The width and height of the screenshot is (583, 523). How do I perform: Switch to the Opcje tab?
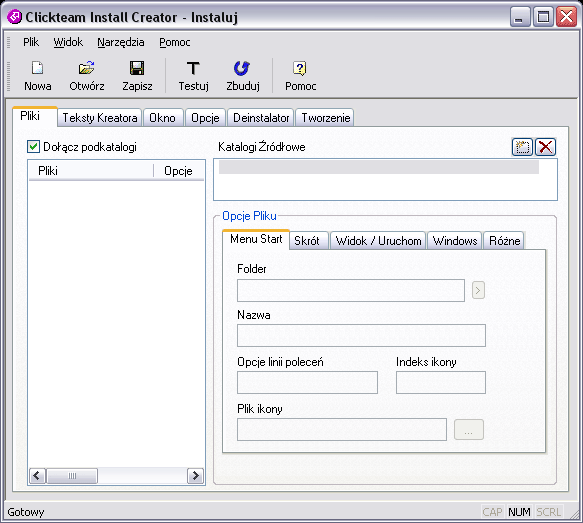coord(205,118)
